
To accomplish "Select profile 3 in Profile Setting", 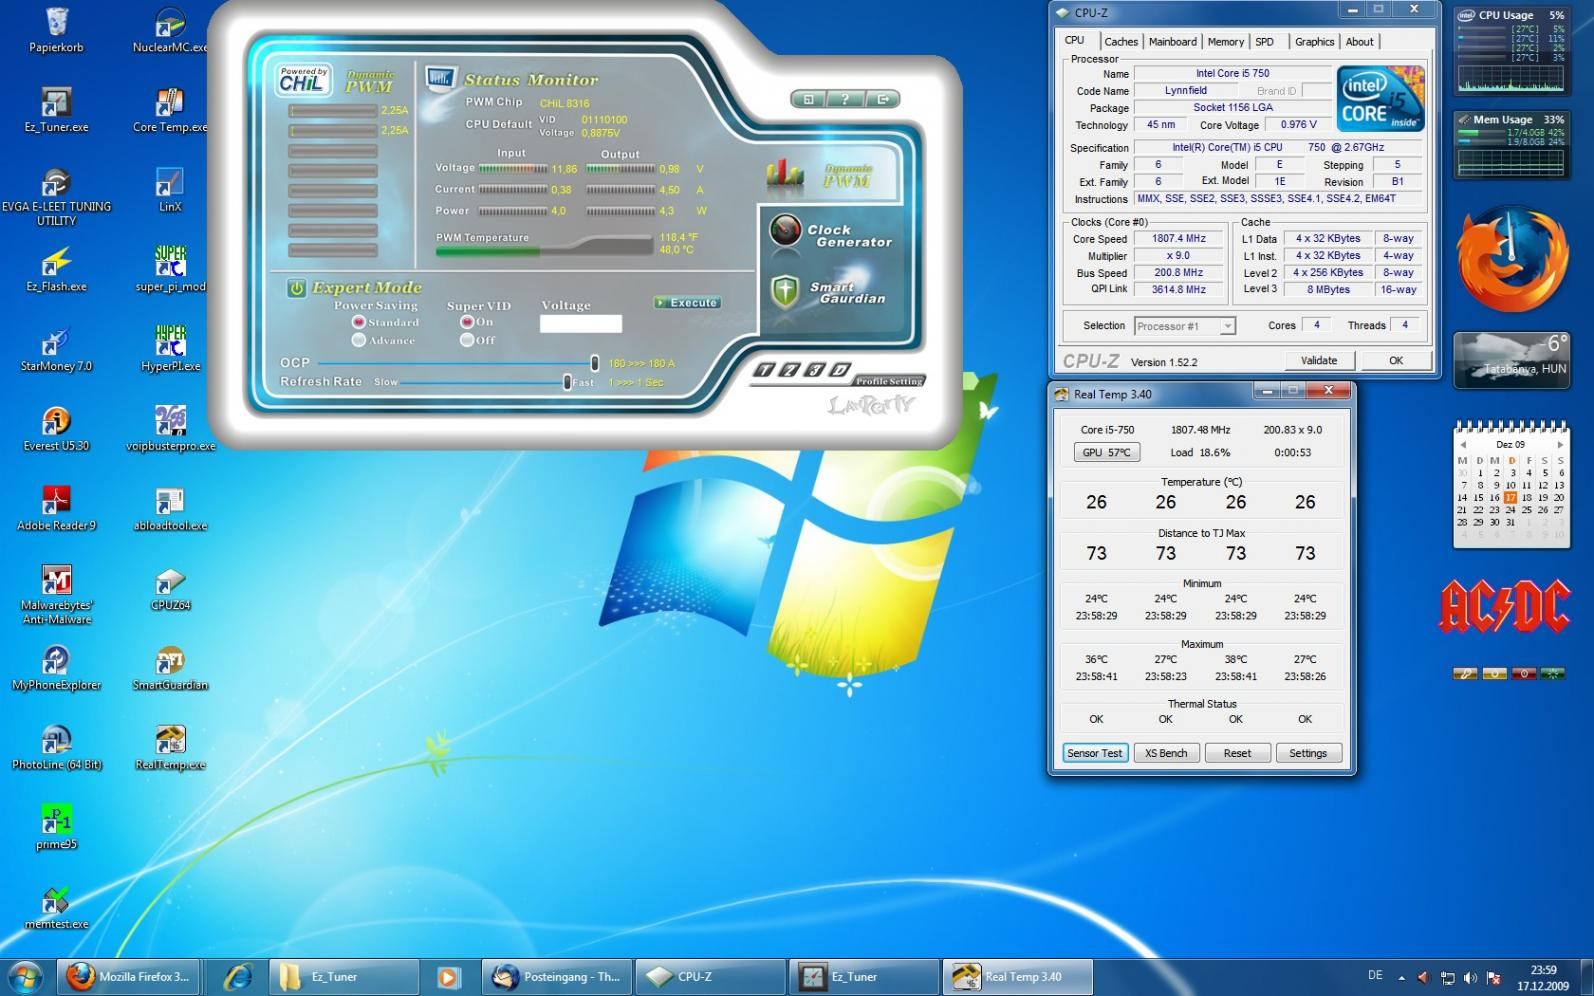I will [814, 370].
